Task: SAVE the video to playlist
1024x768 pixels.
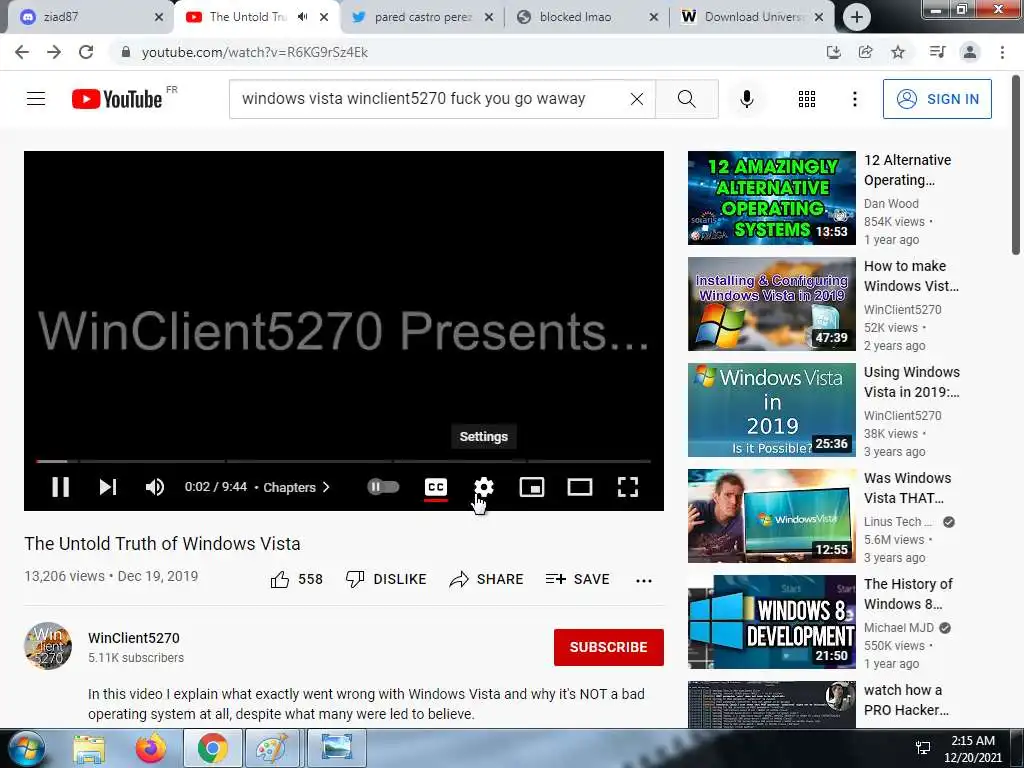Action: click(x=577, y=579)
